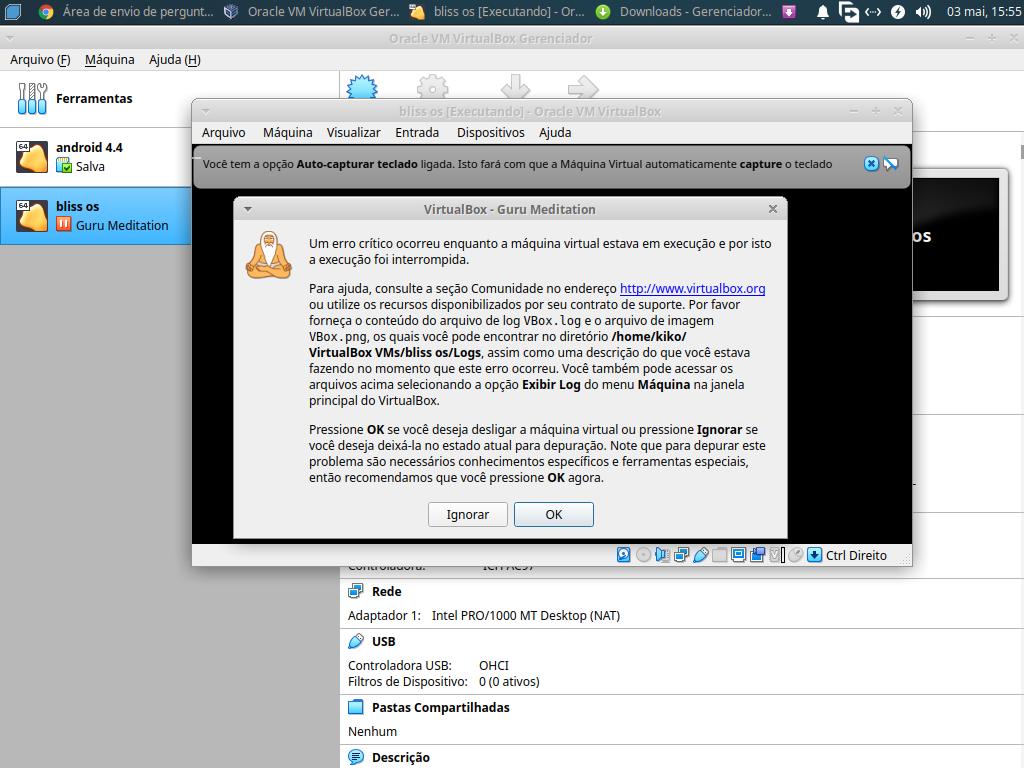
Task: Select Ferramentas in the Gerenciador sidebar
Action: pyautogui.click(x=95, y=99)
